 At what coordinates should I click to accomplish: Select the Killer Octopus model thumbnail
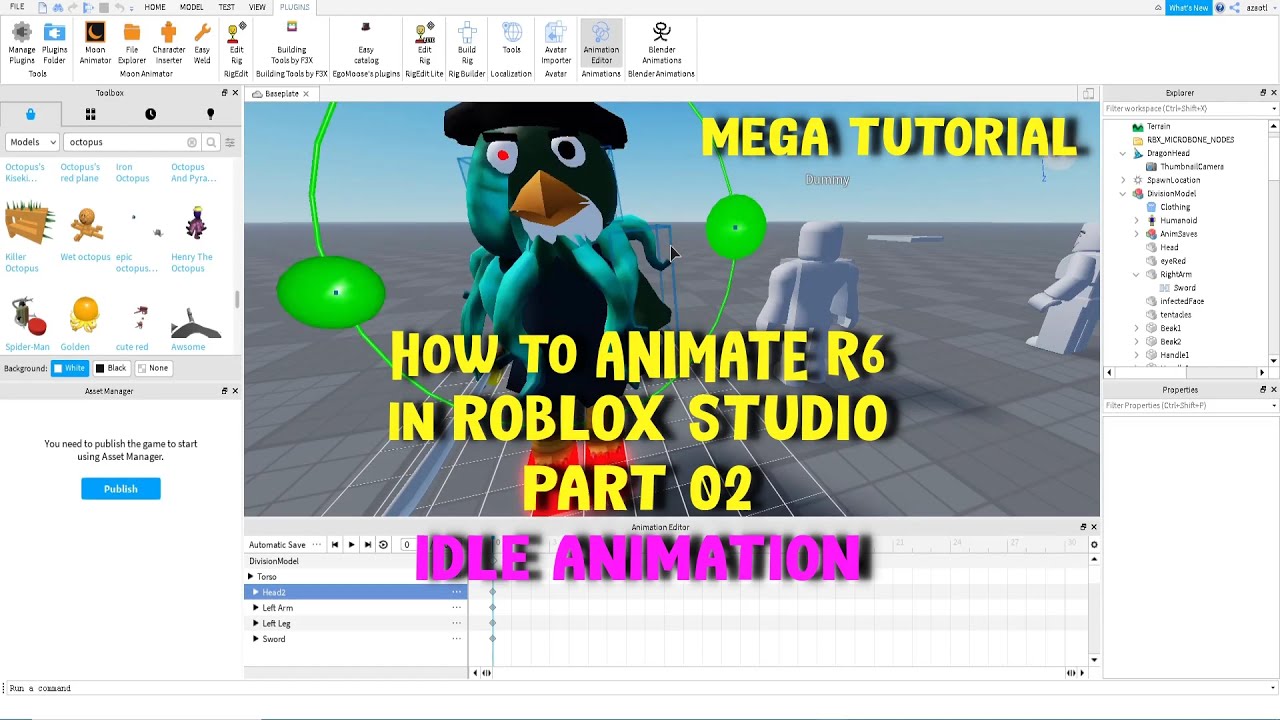[x=29, y=224]
